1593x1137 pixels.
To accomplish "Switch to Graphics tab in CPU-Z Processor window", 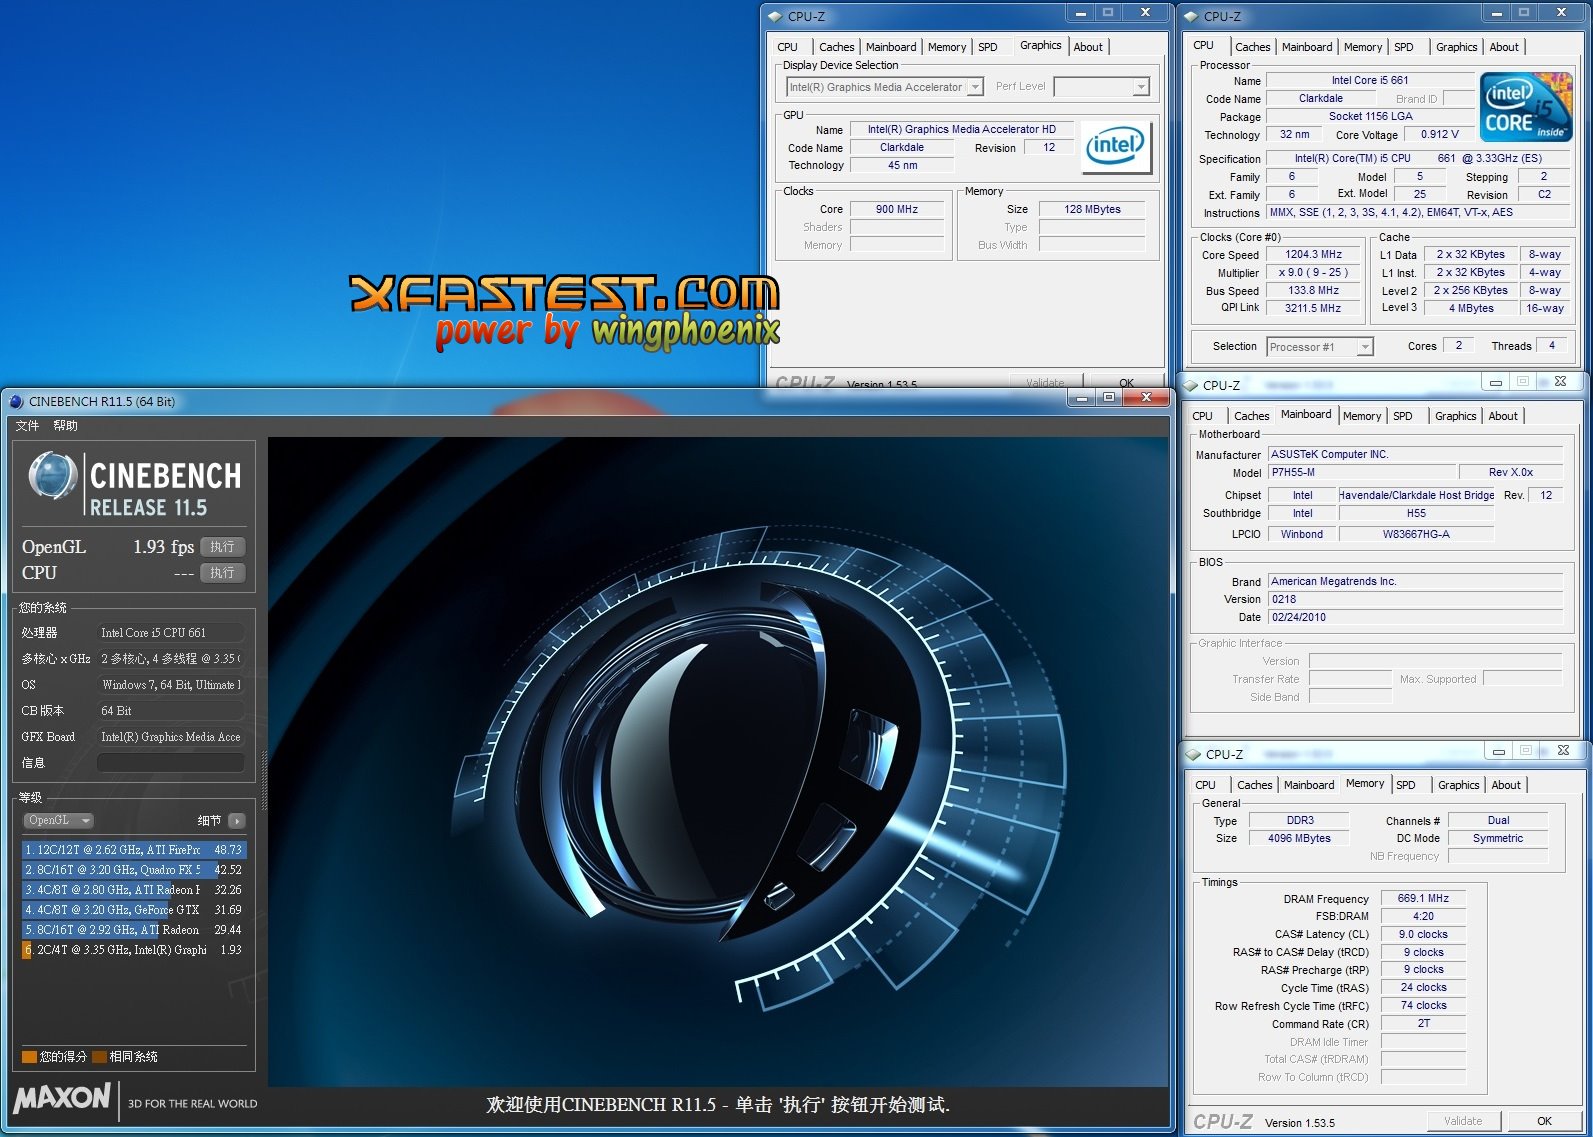I will click(1456, 47).
